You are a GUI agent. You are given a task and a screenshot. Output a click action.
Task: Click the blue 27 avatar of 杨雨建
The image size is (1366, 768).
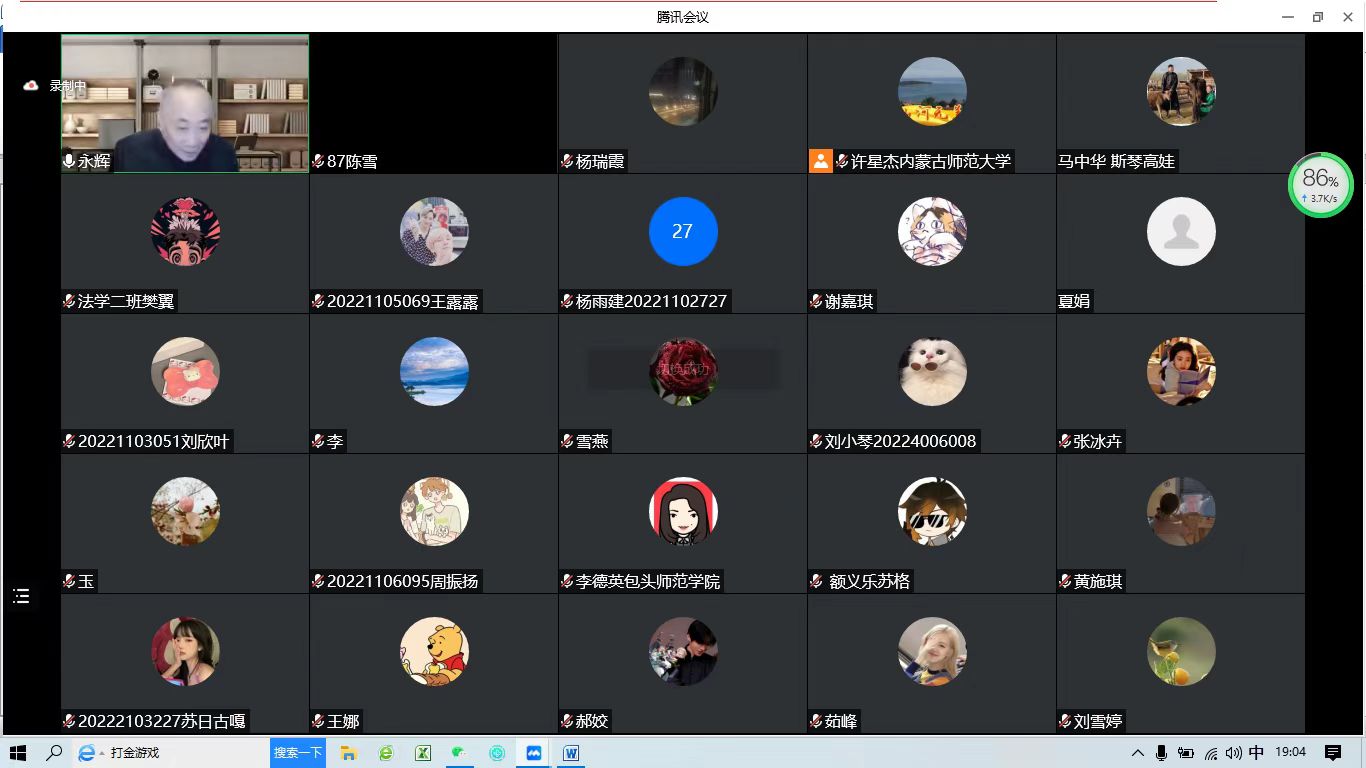682,232
